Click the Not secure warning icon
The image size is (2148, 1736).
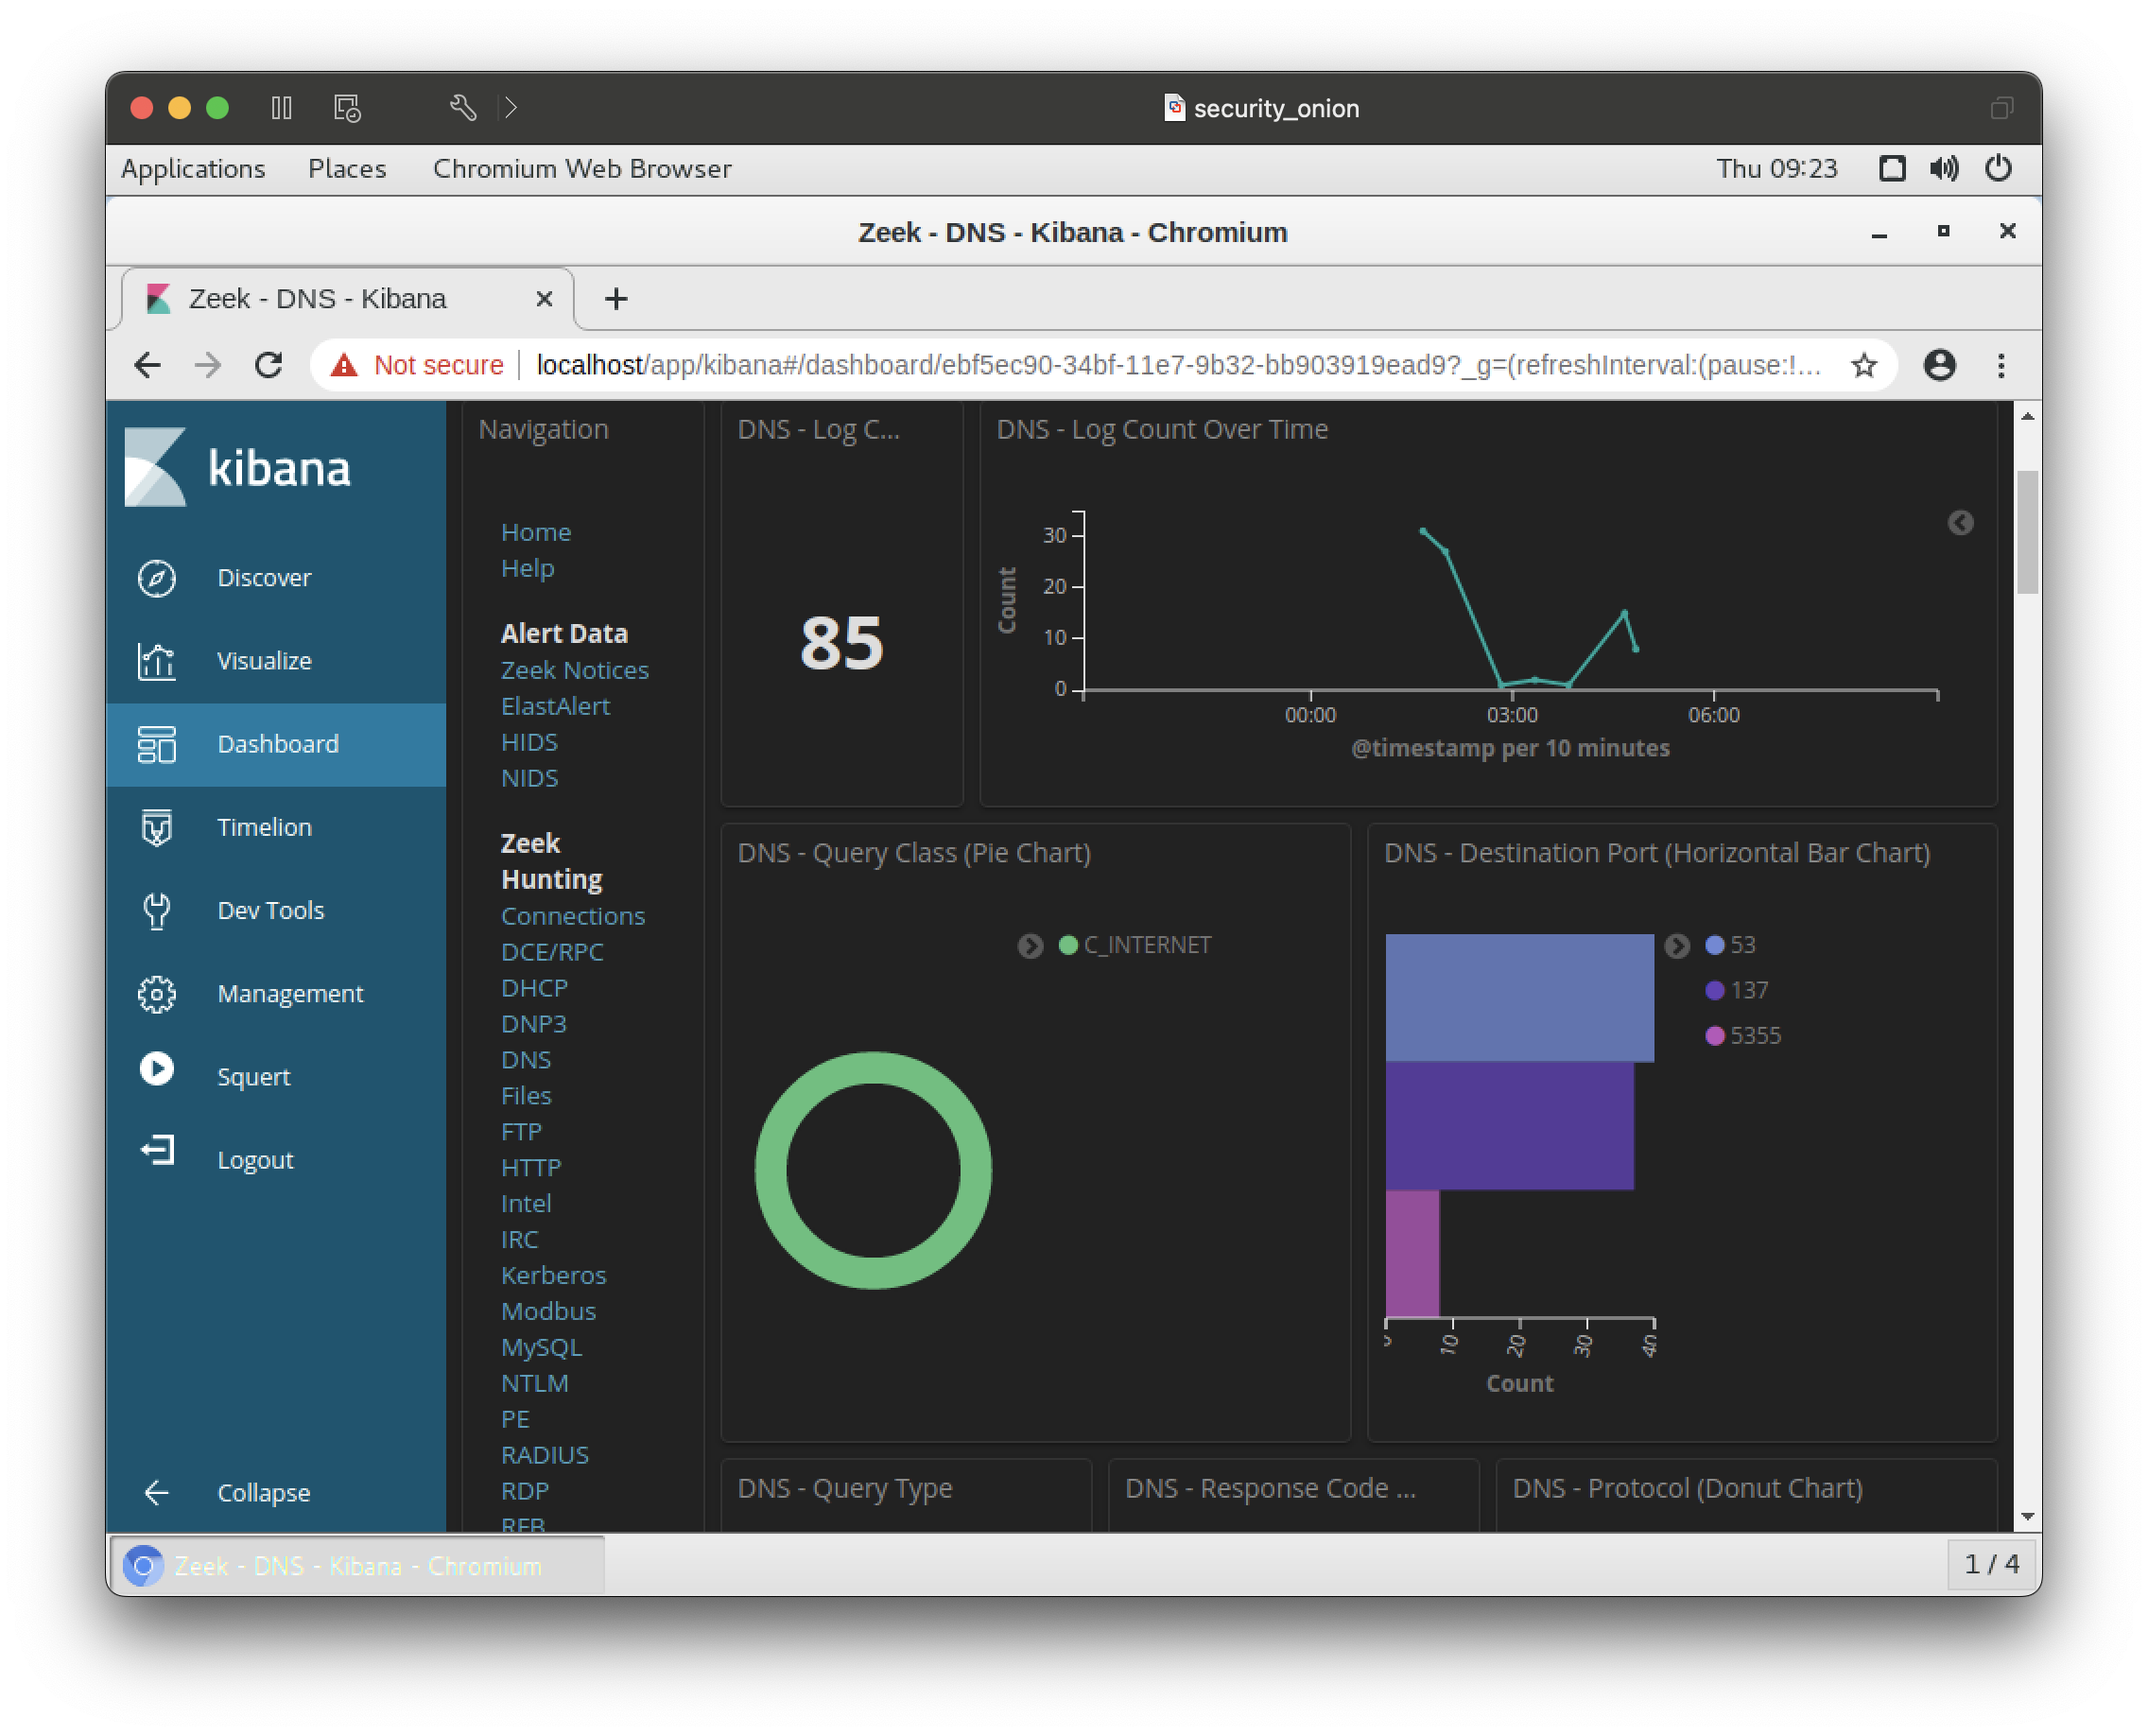[x=344, y=365]
